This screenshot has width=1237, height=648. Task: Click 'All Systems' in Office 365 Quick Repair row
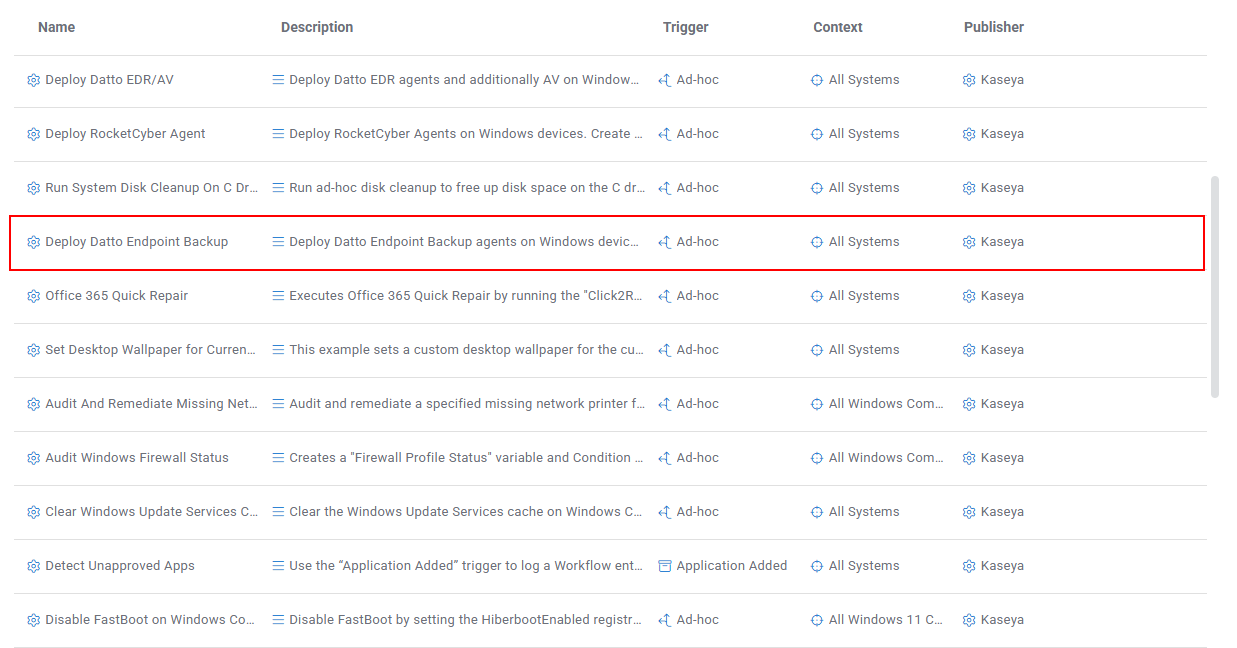click(864, 296)
